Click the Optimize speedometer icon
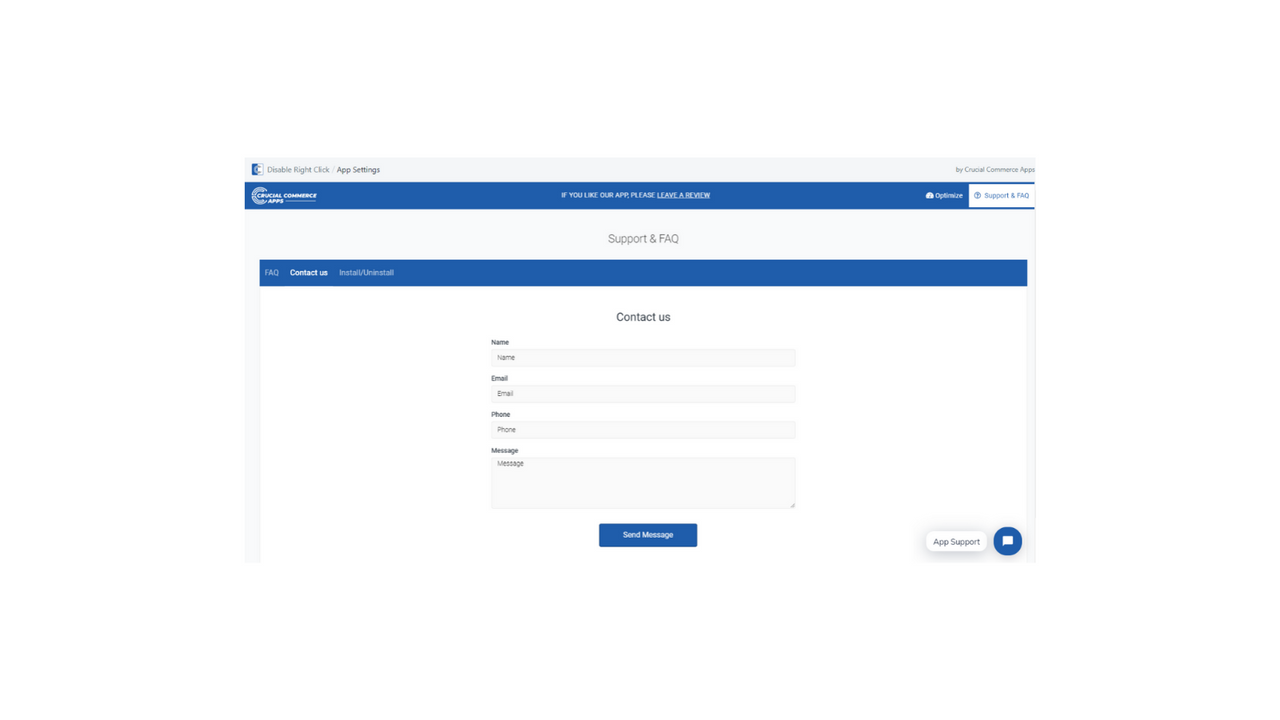This screenshot has height=720, width=1280. pyautogui.click(x=928, y=195)
